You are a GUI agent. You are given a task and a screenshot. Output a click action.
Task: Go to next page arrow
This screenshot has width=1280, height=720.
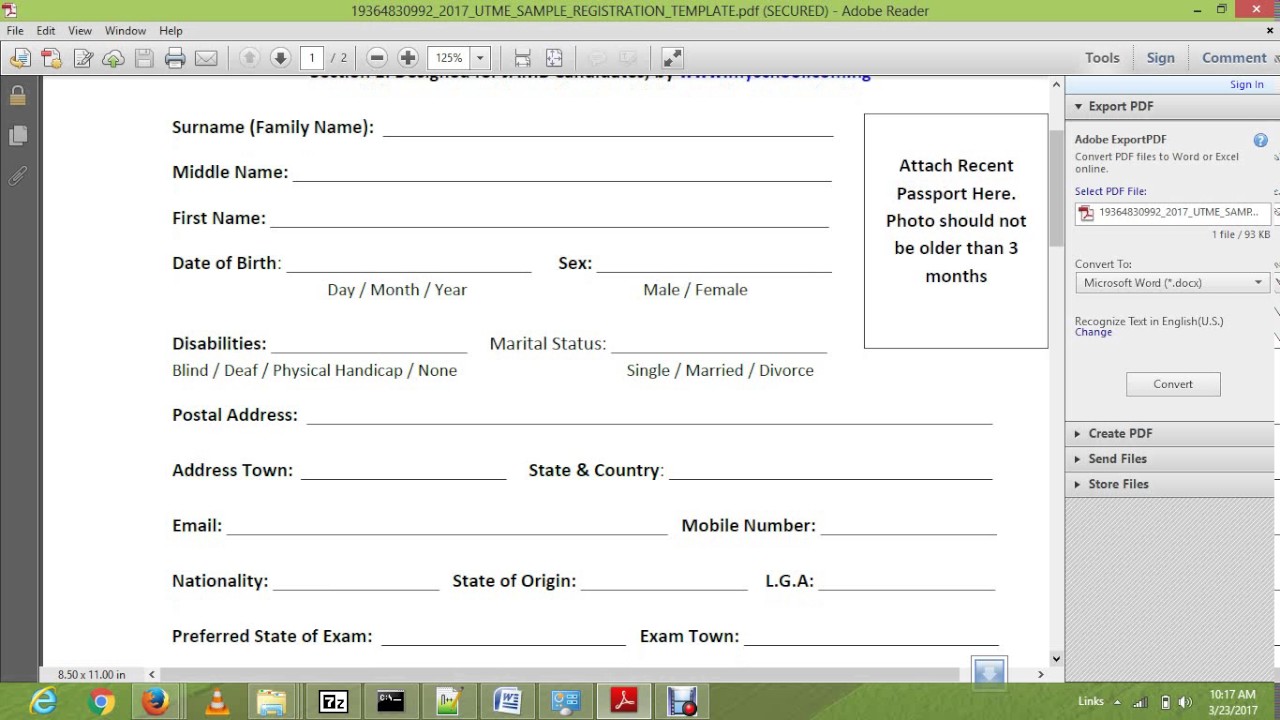click(x=280, y=58)
